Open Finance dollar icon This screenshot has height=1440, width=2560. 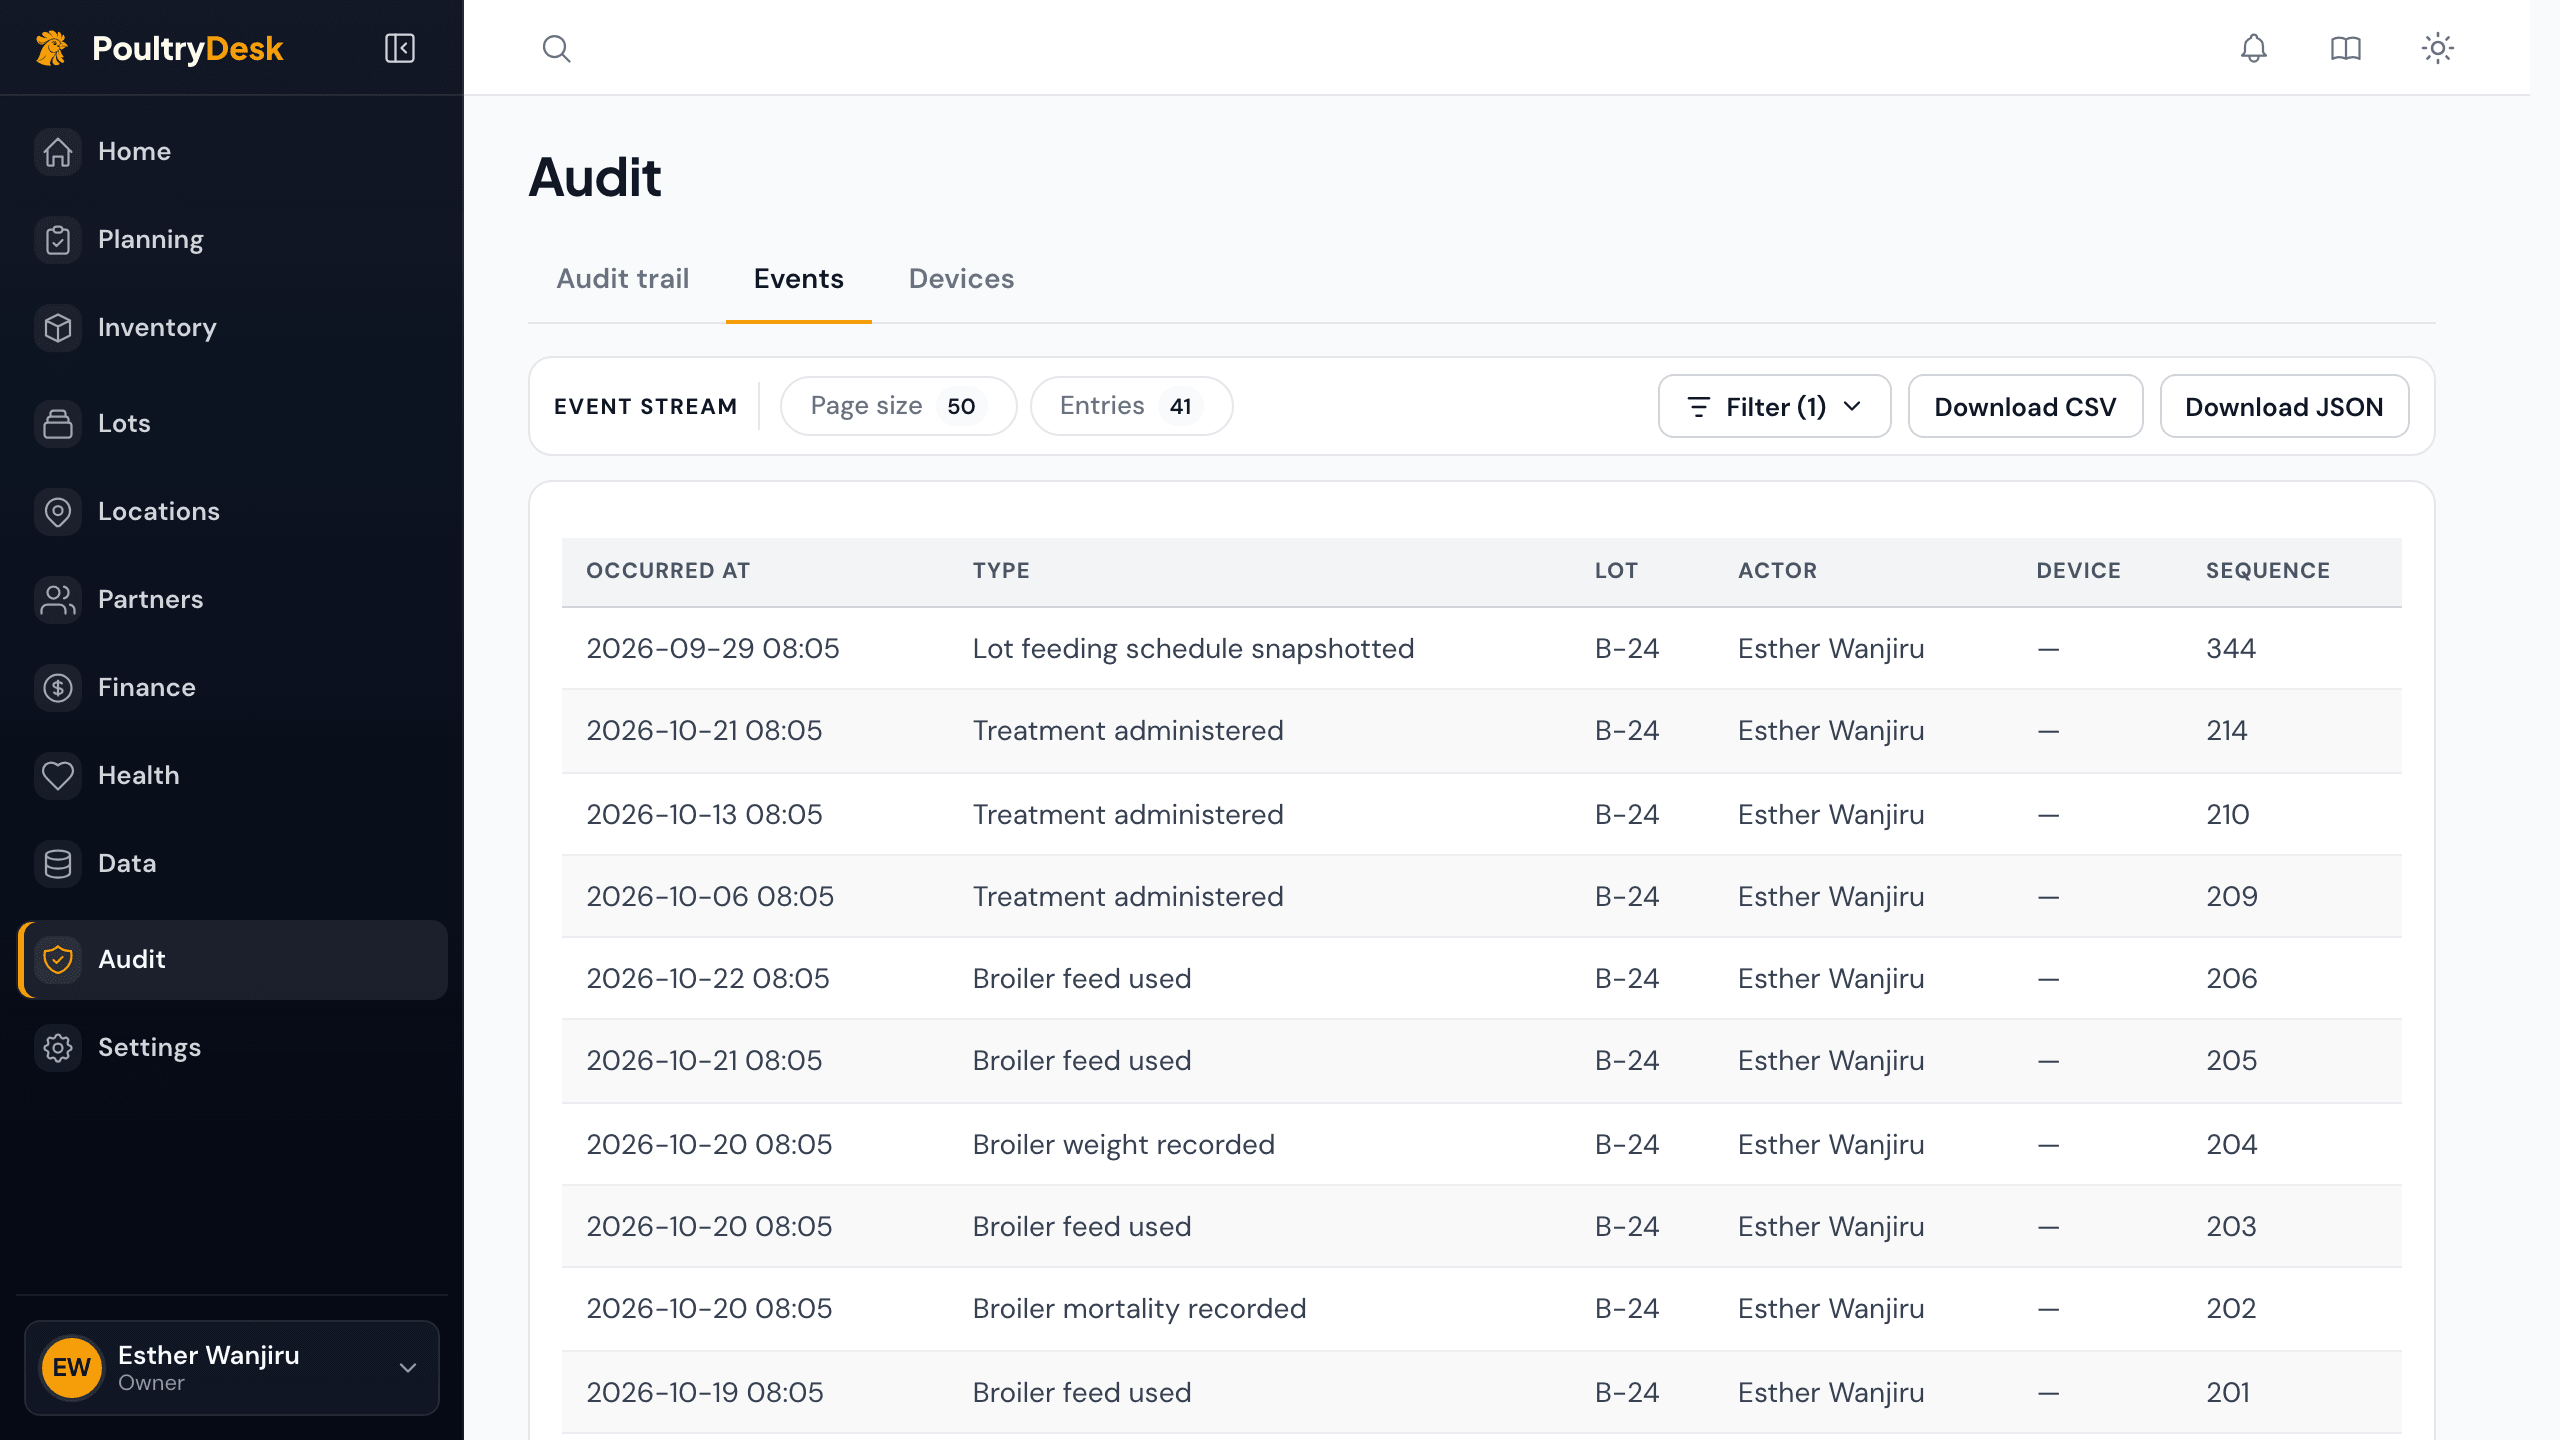tap(58, 688)
